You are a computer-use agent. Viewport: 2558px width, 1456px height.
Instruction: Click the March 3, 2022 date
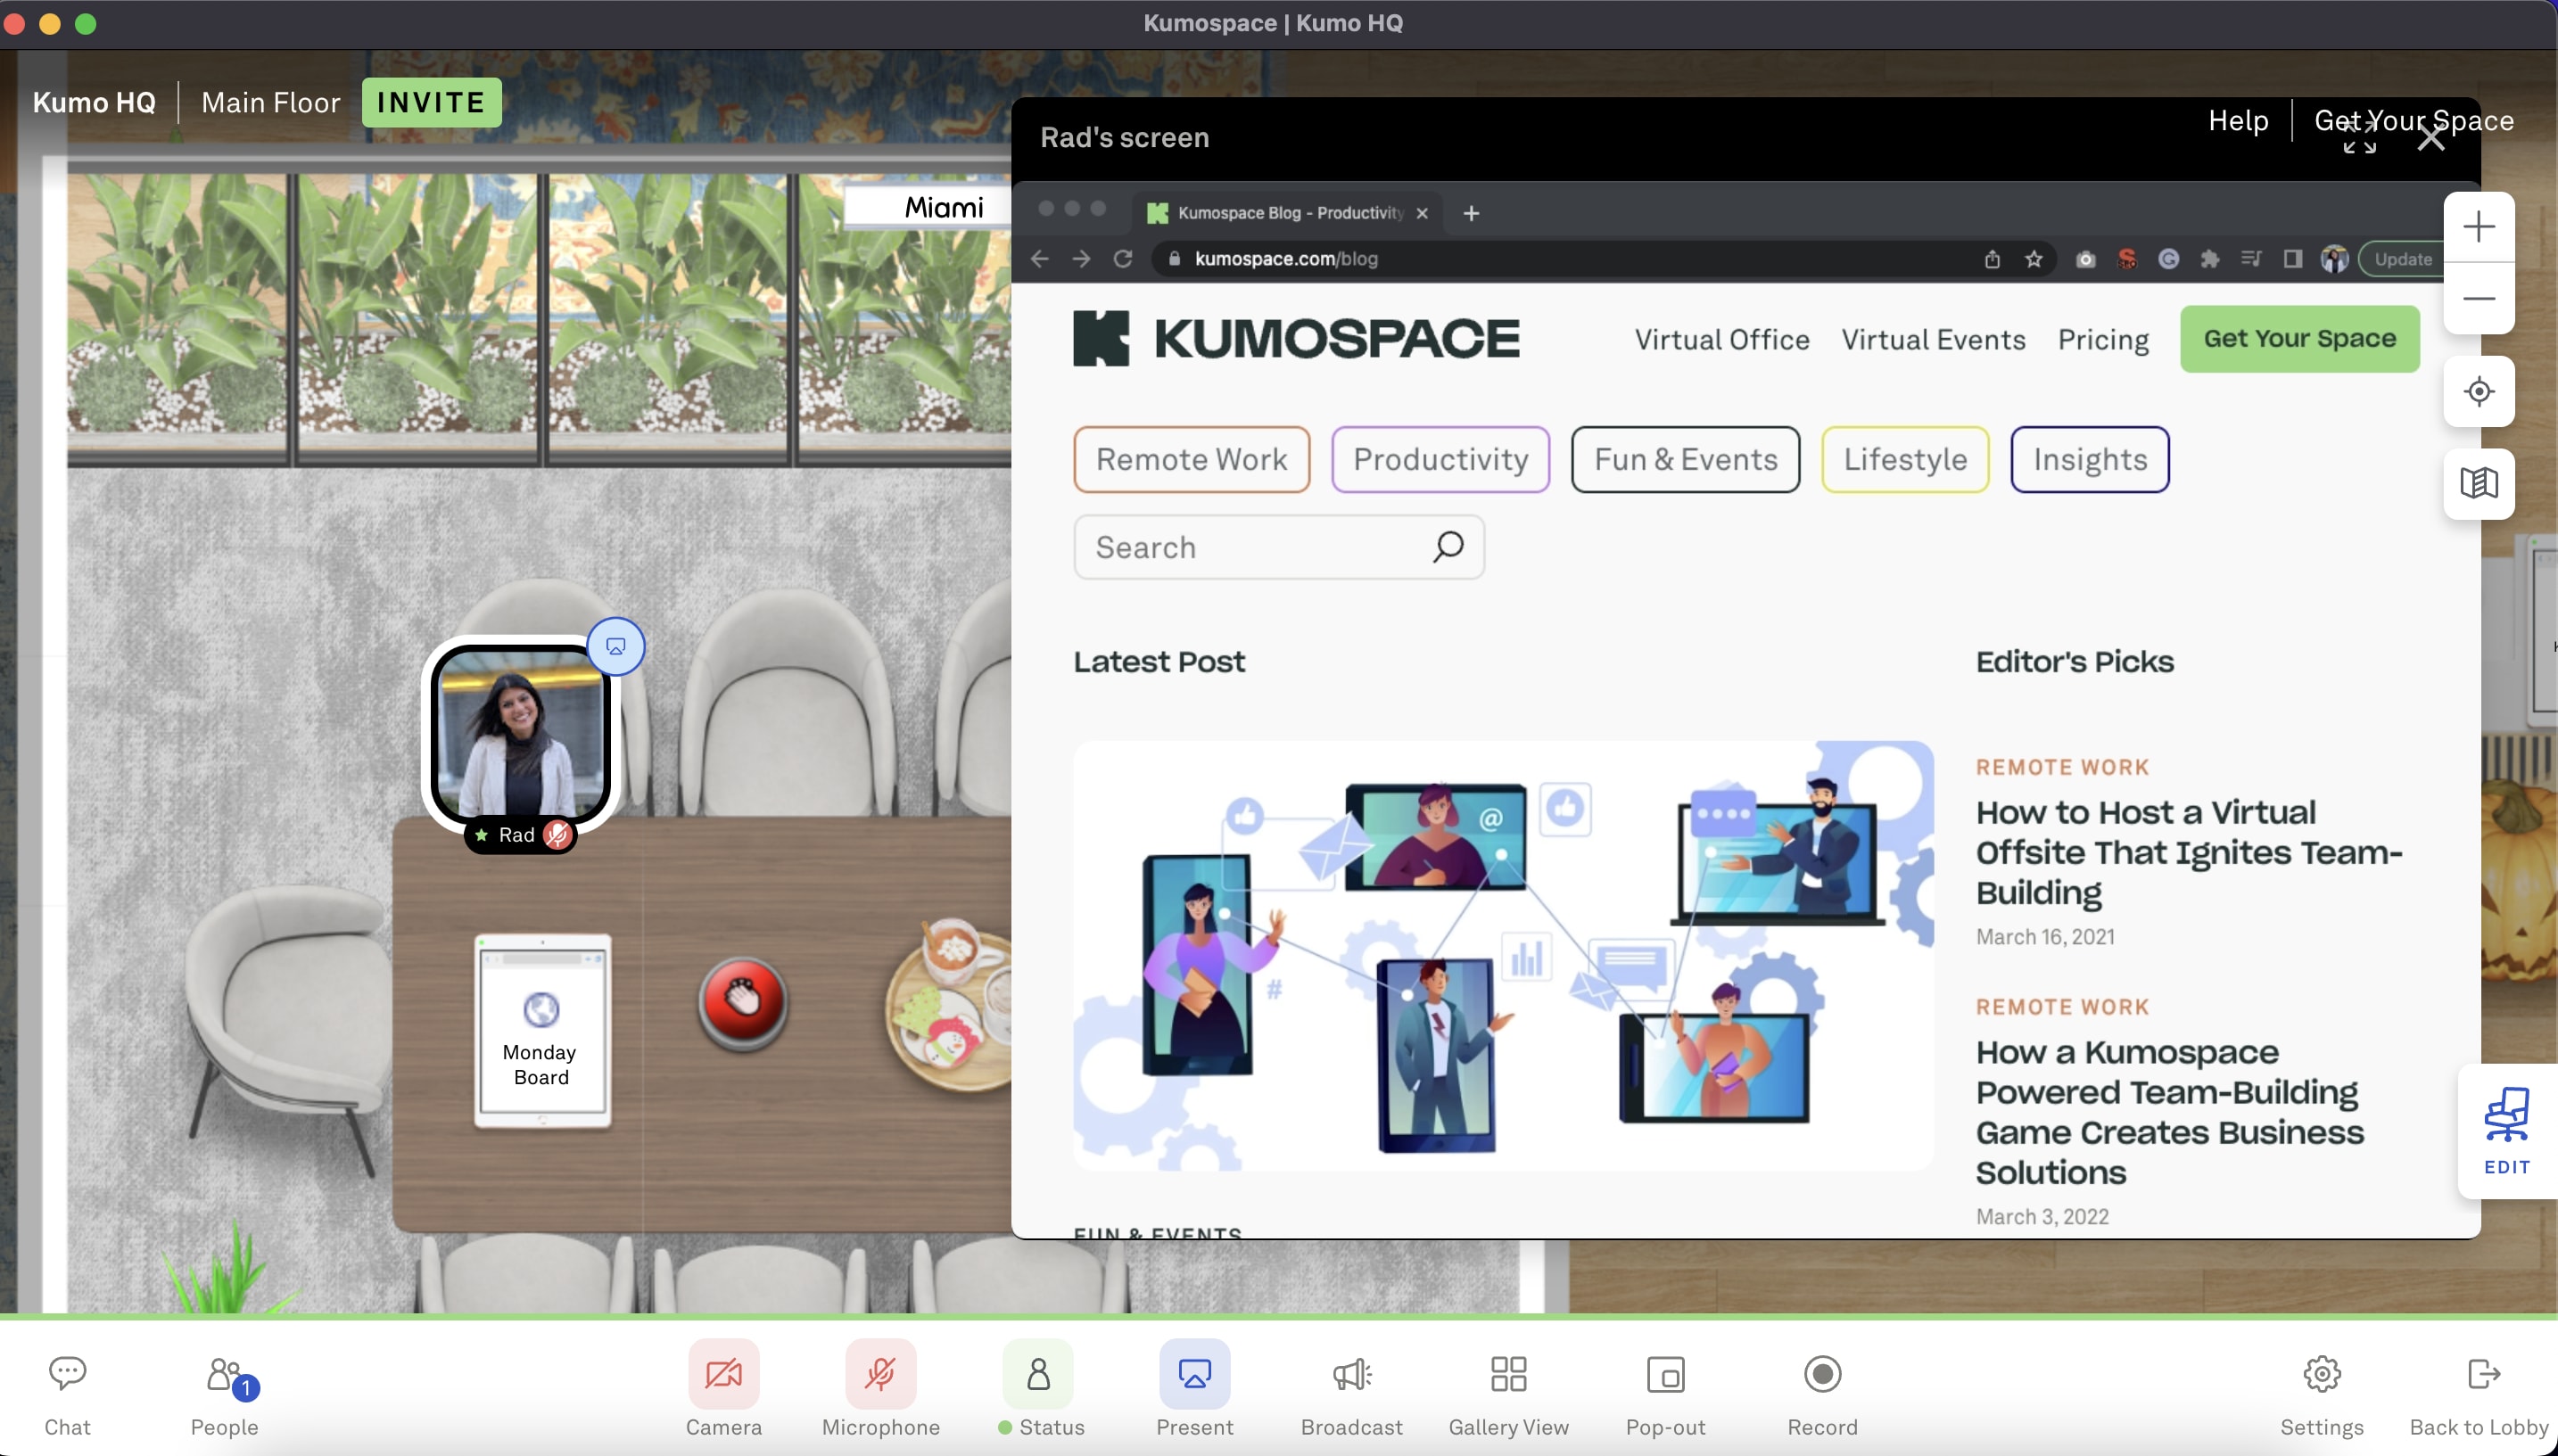click(2042, 1216)
